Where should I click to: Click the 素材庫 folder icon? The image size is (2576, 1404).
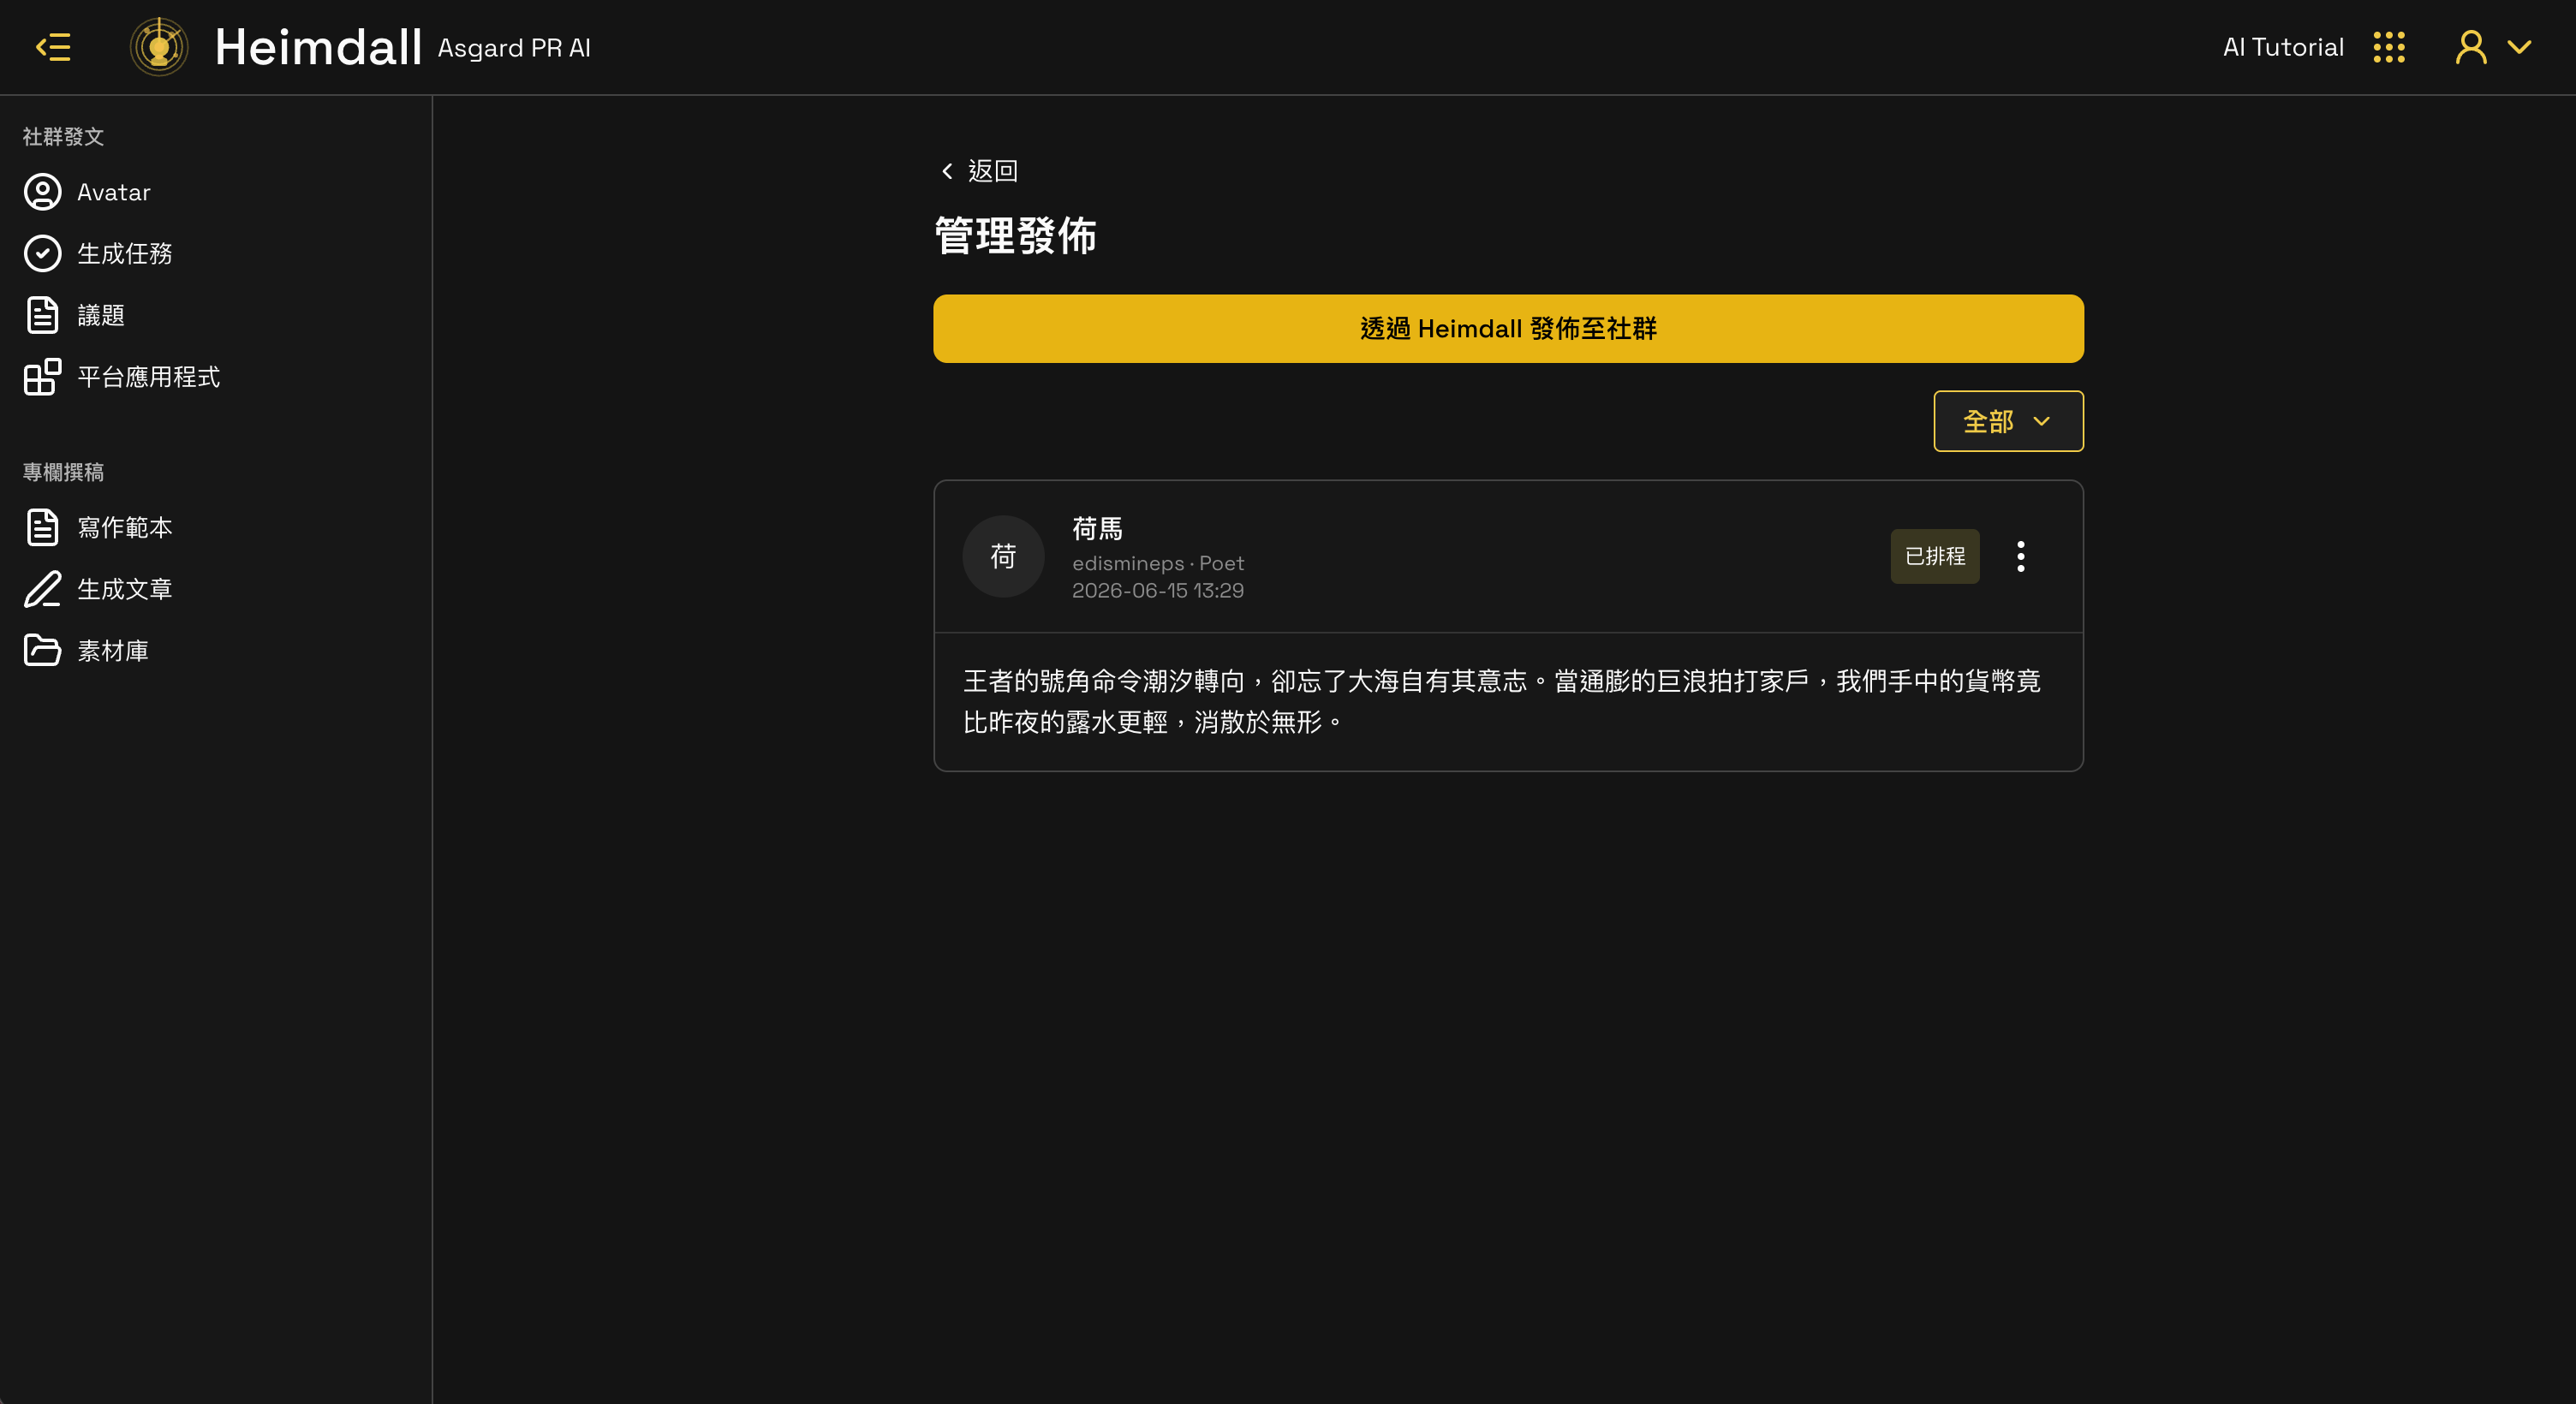tap(42, 651)
